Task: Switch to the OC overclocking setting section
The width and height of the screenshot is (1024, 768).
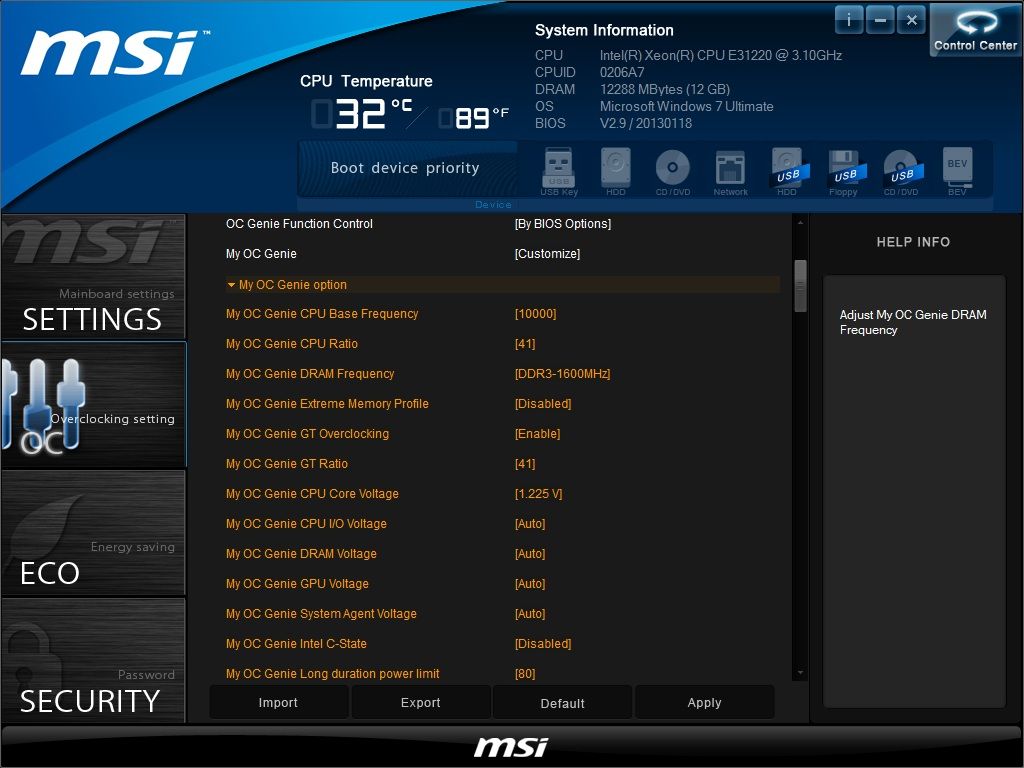Action: pos(93,404)
